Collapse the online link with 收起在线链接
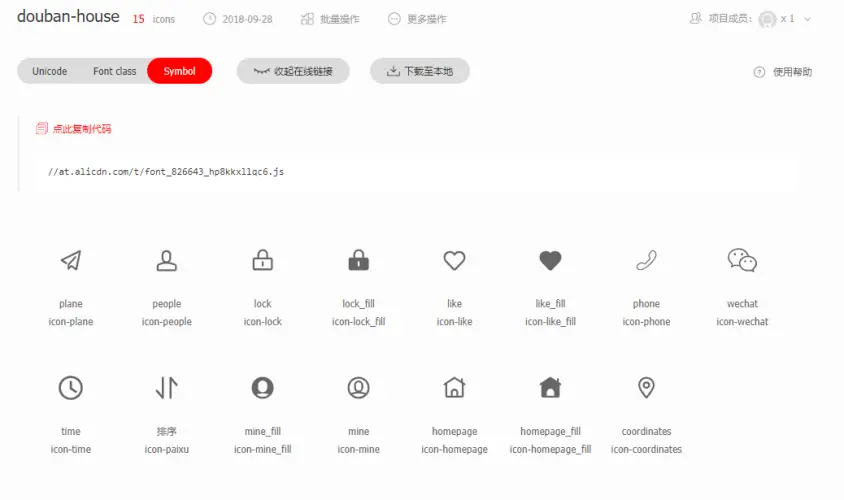The height and width of the screenshot is (500, 844). click(293, 71)
